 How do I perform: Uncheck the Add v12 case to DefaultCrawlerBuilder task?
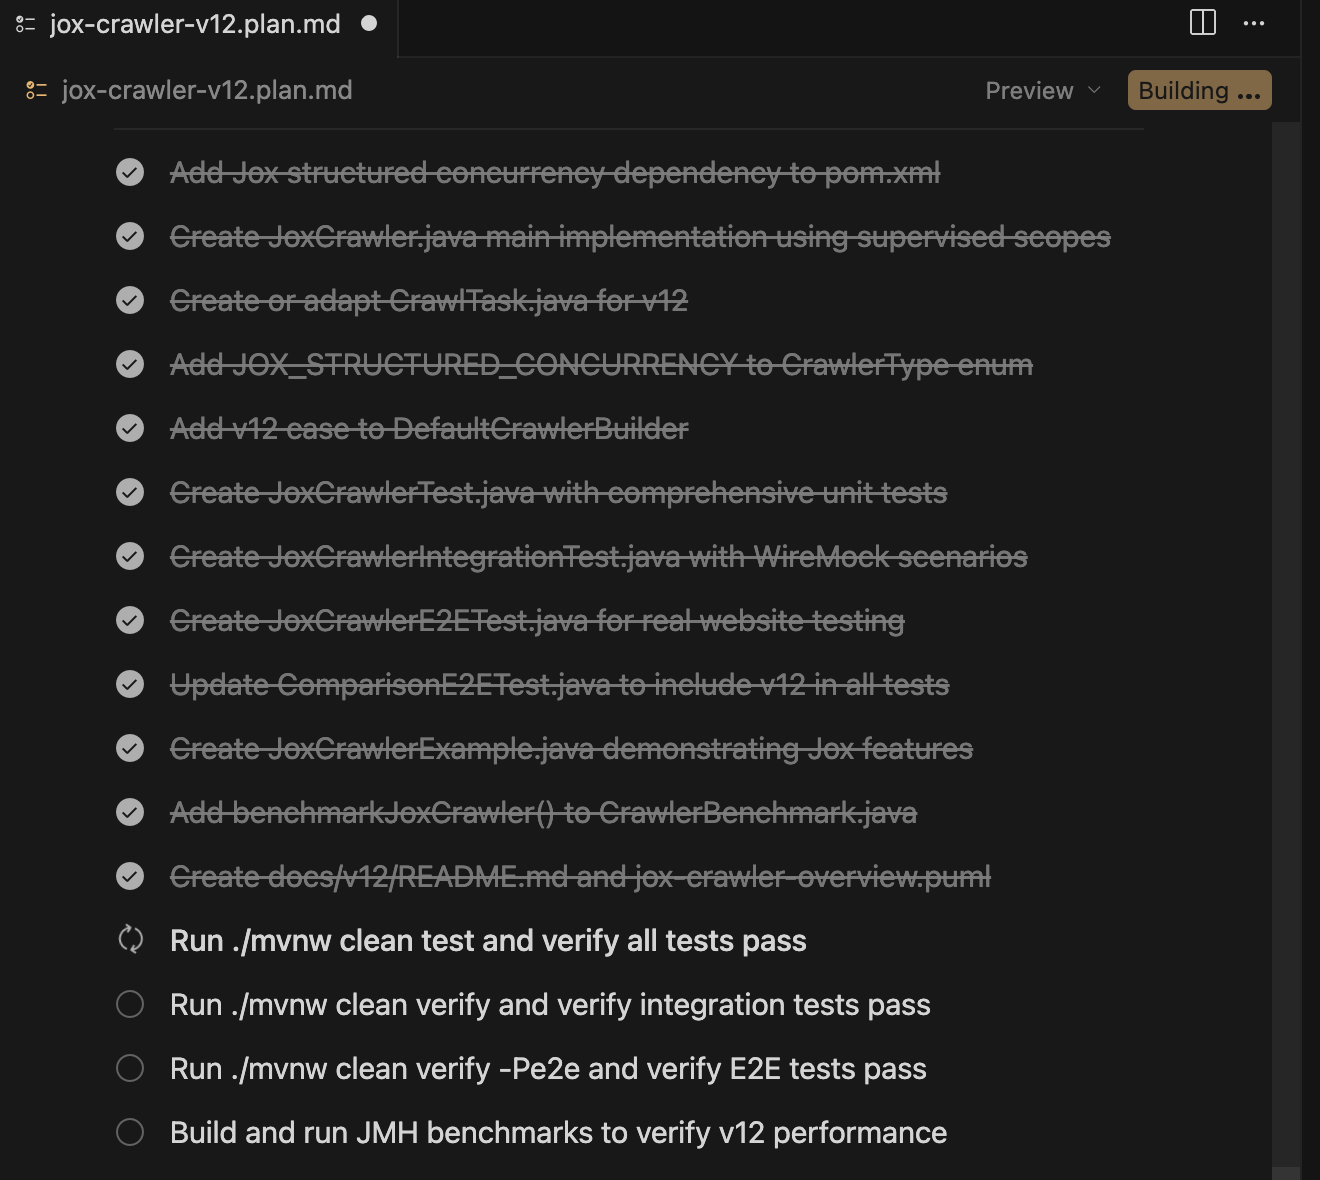(130, 429)
